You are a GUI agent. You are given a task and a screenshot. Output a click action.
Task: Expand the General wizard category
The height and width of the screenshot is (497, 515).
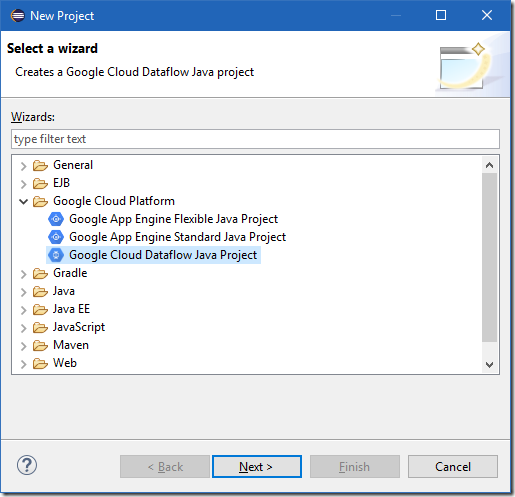tap(23, 166)
